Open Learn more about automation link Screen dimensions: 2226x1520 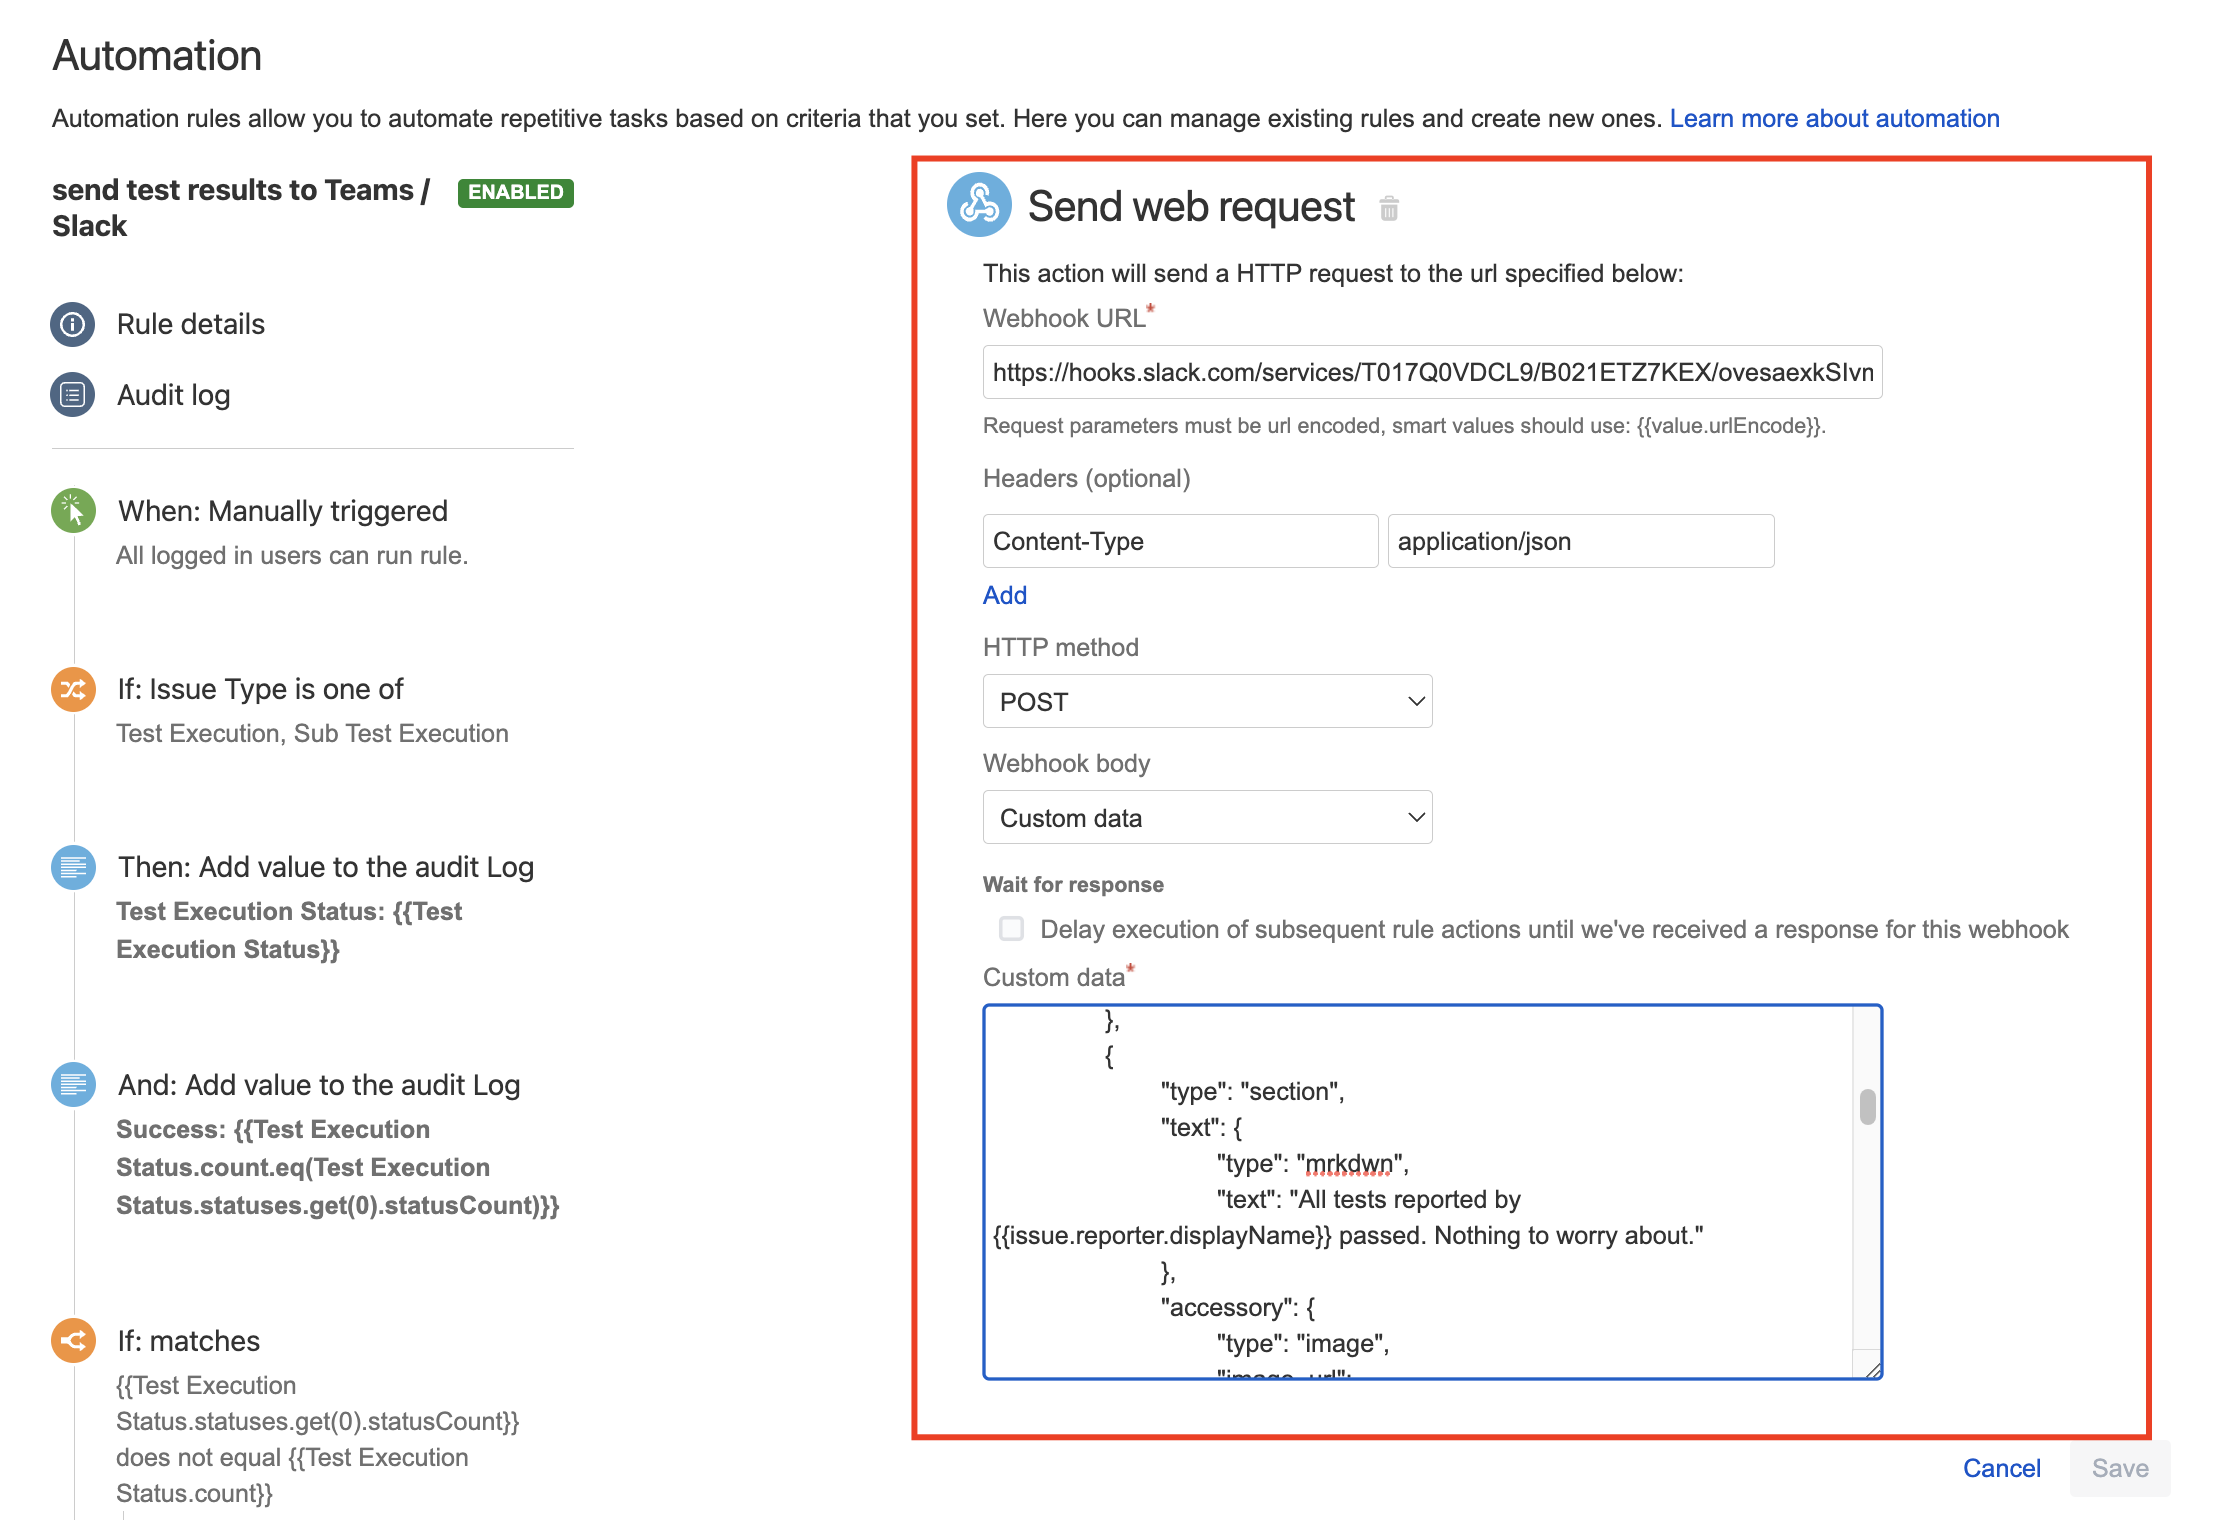click(1834, 118)
